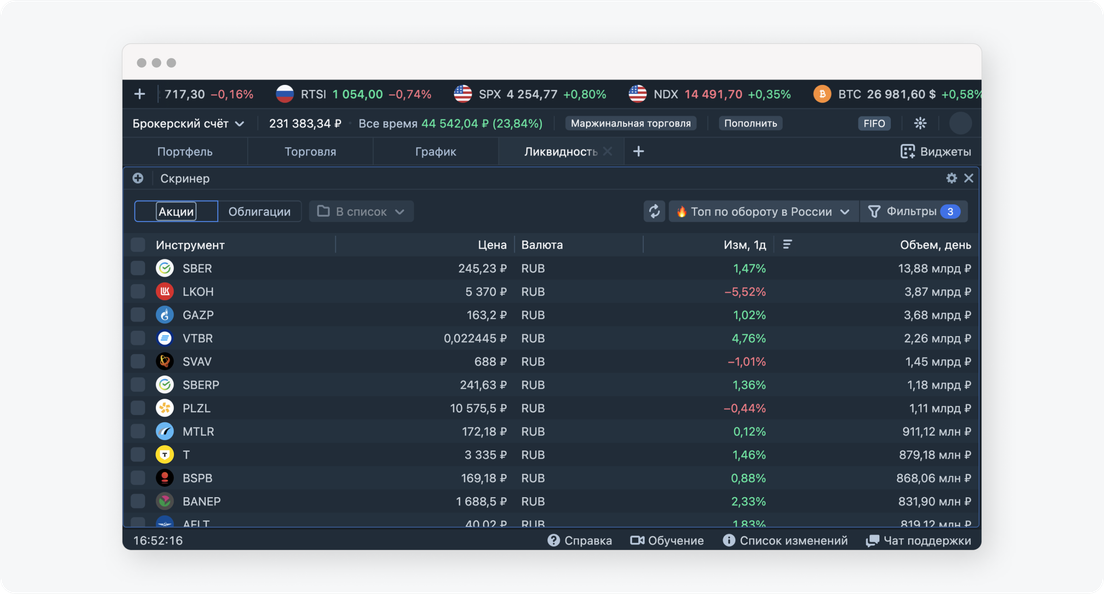This screenshot has width=1104, height=594.
Task: Click the status bar time 16:52:16
Action: click(158, 541)
